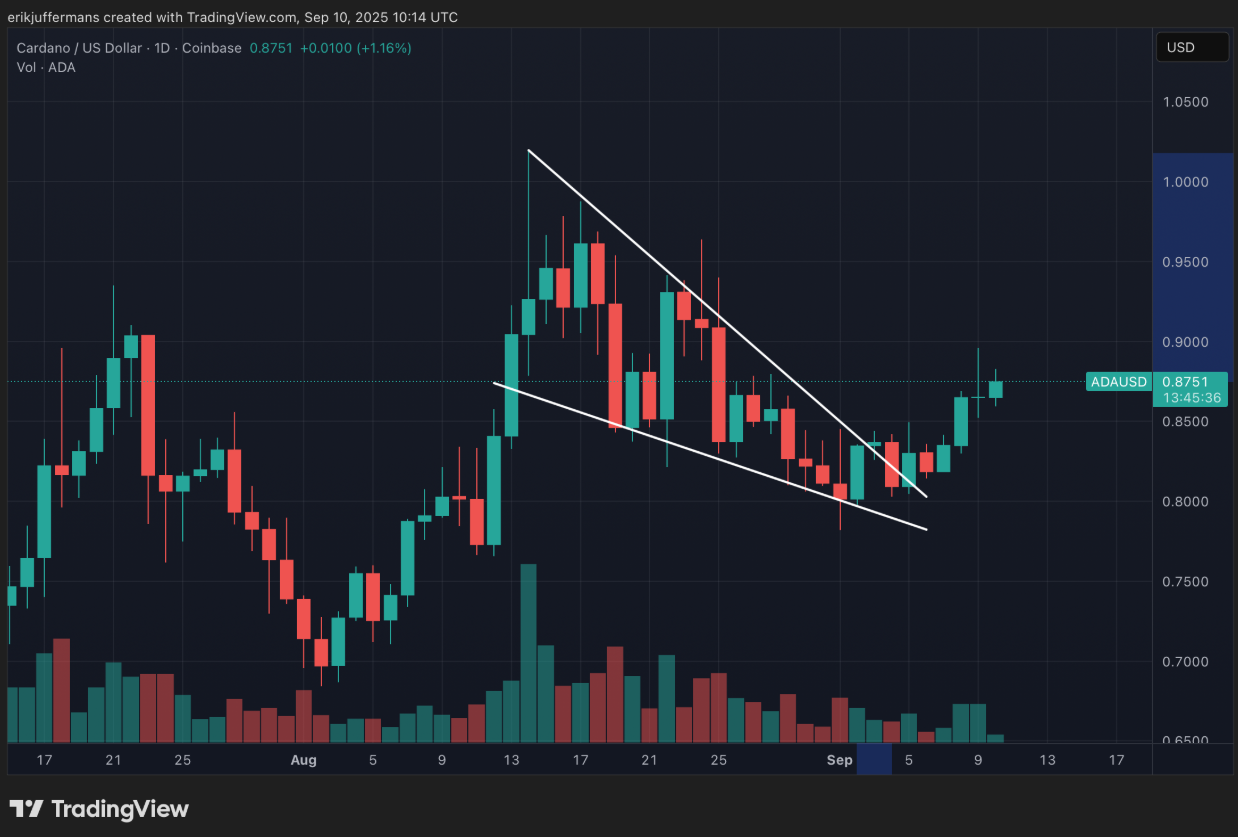Click the ADAUSD symbol price tag
Screen dimensions: 1238x837
1118,382
